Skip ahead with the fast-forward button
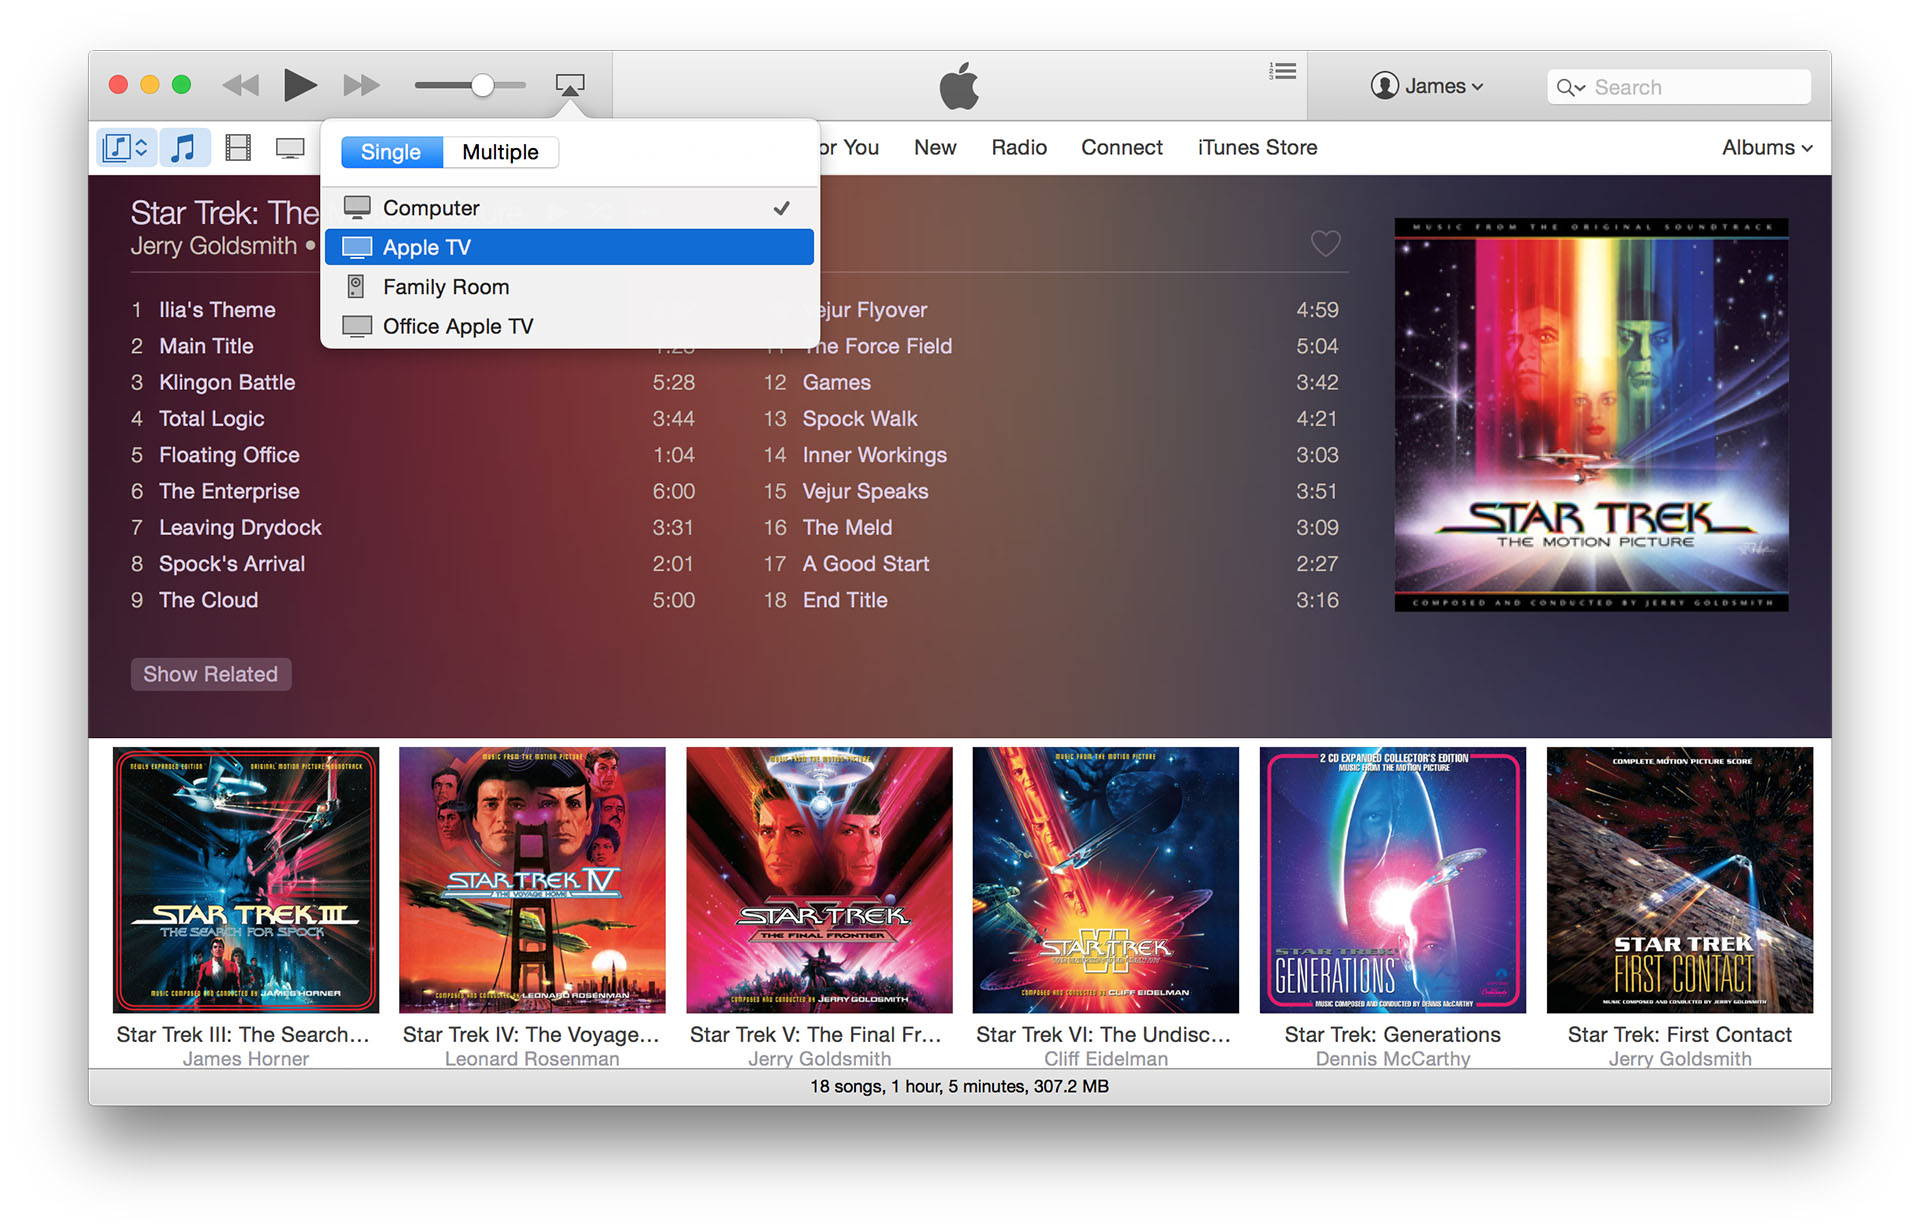 coord(361,85)
